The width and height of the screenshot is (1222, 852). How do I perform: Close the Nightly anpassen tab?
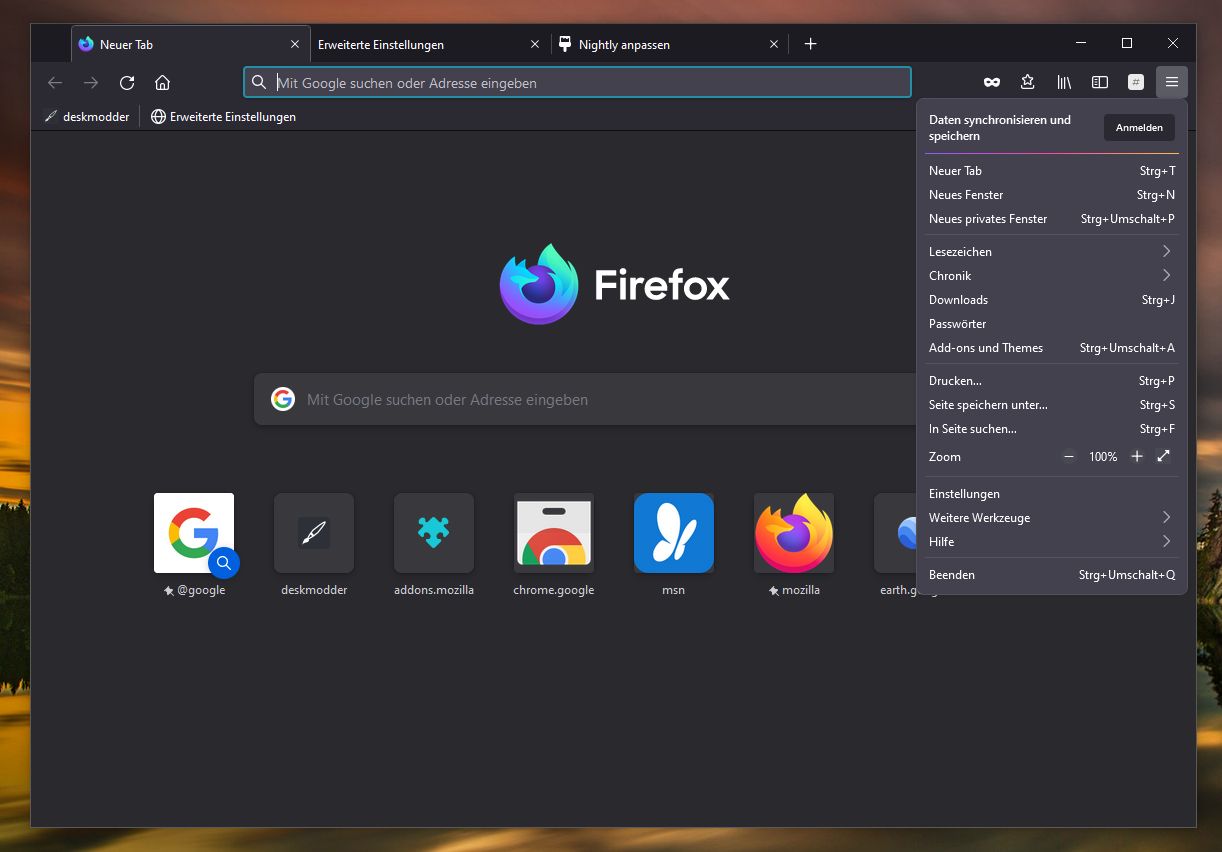774,44
